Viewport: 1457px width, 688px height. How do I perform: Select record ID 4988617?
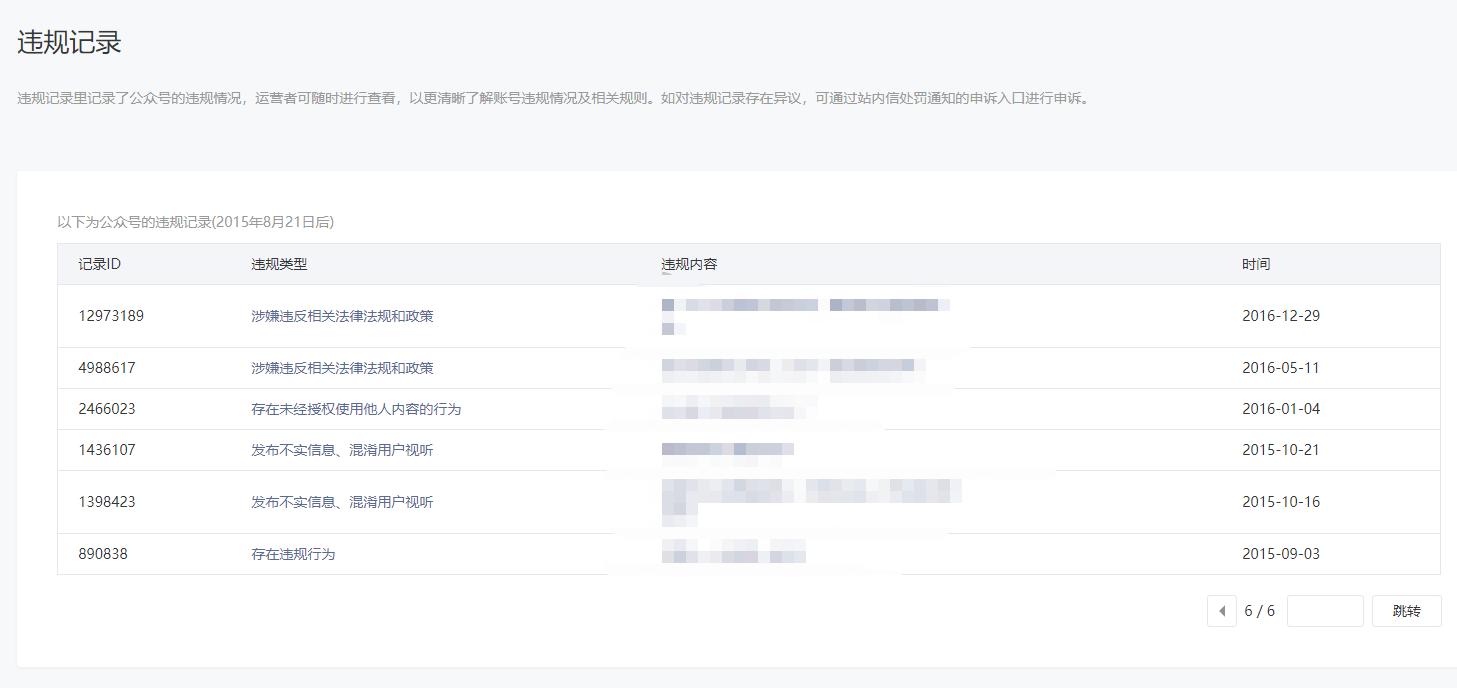(107, 368)
